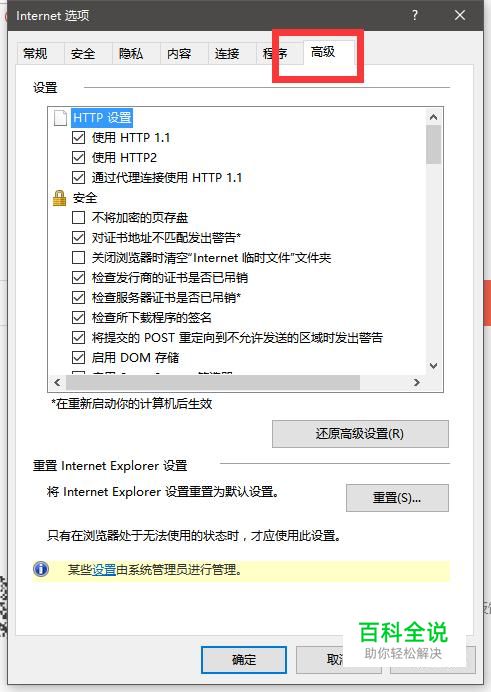Screen dimensions: 491x692
Task: Select the 连接 tab
Action: [227, 54]
